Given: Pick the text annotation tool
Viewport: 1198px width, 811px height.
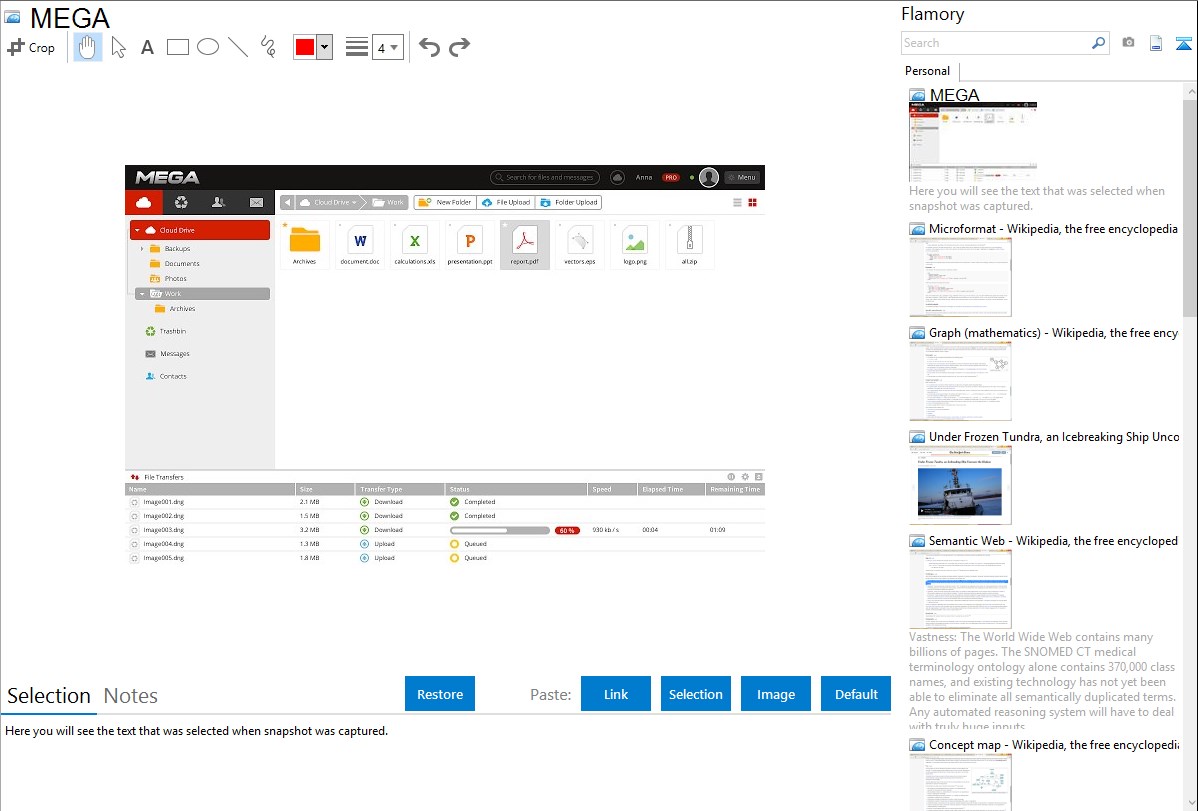Looking at the screenshot, I should [147, 47].
